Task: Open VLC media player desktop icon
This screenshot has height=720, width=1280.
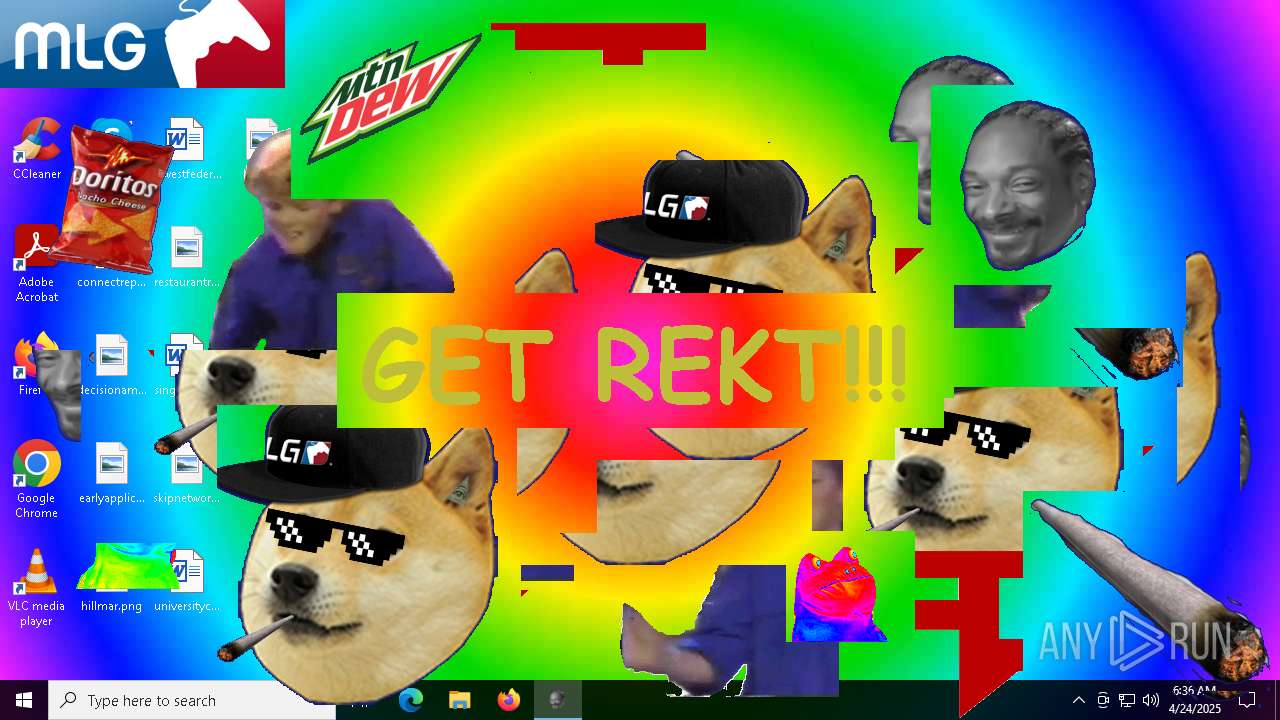Action: pos(37,588)
